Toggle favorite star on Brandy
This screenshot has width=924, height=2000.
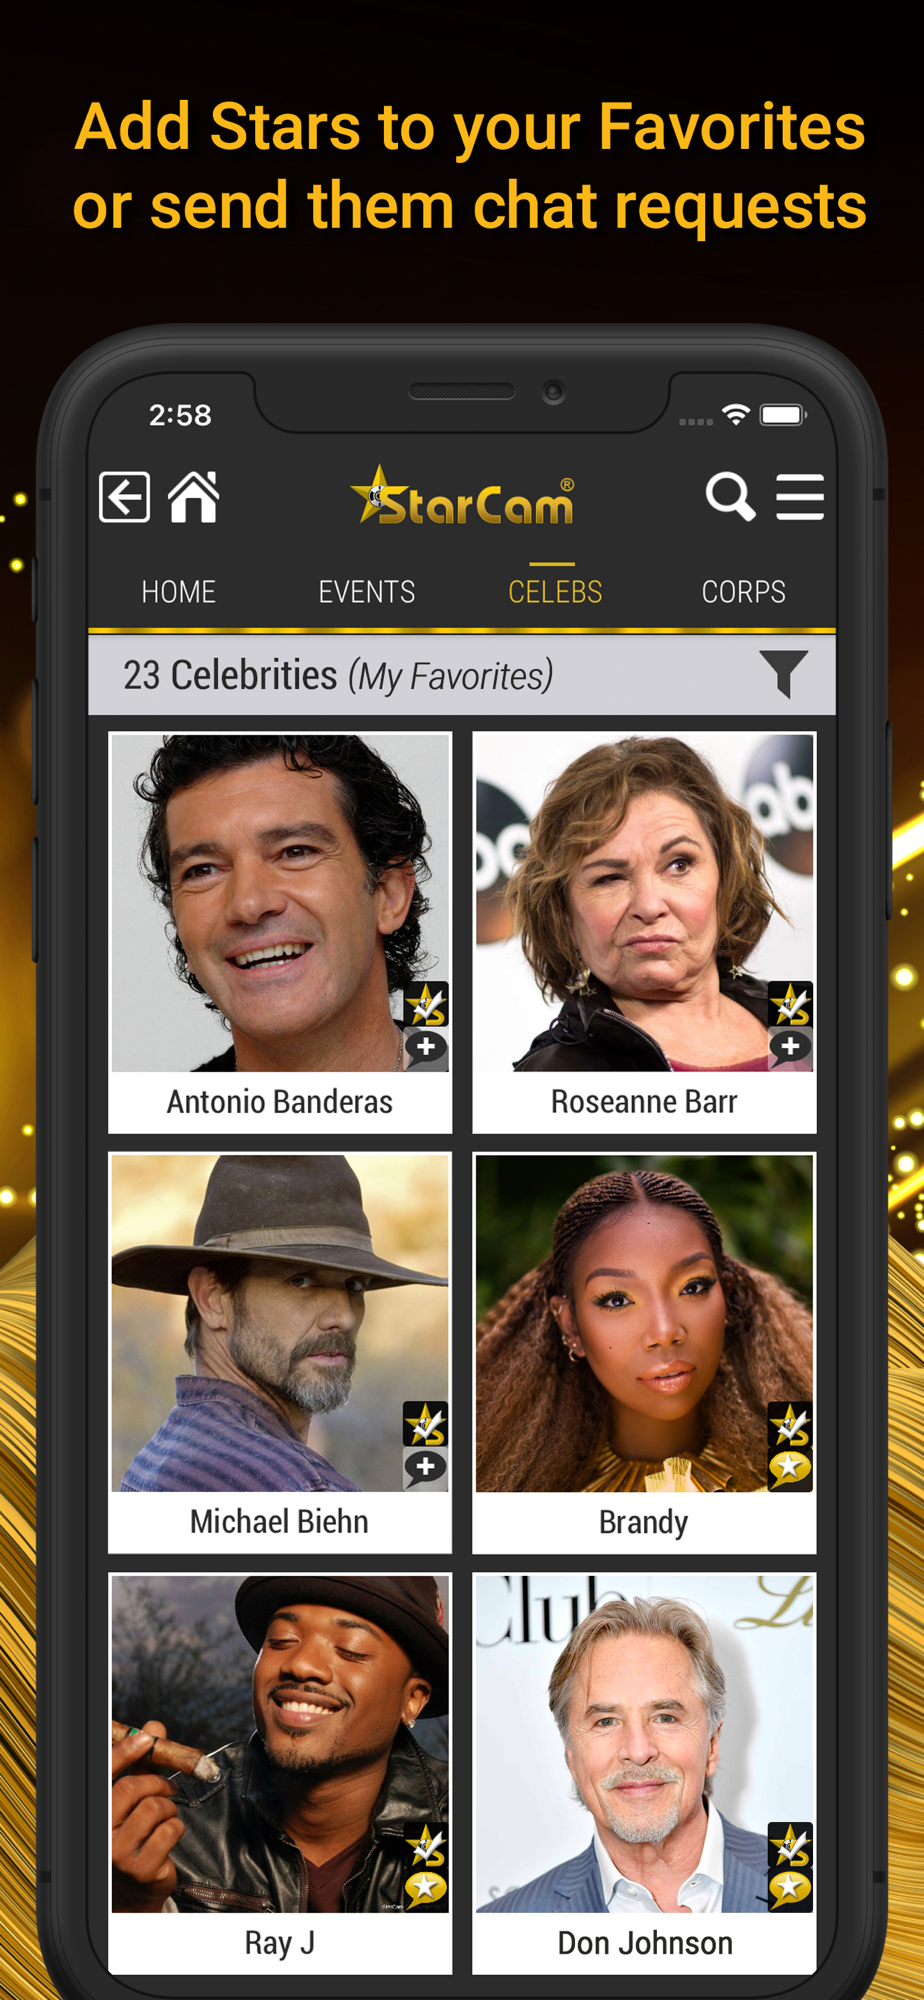pyautogui.click(x=790, y=1468)
